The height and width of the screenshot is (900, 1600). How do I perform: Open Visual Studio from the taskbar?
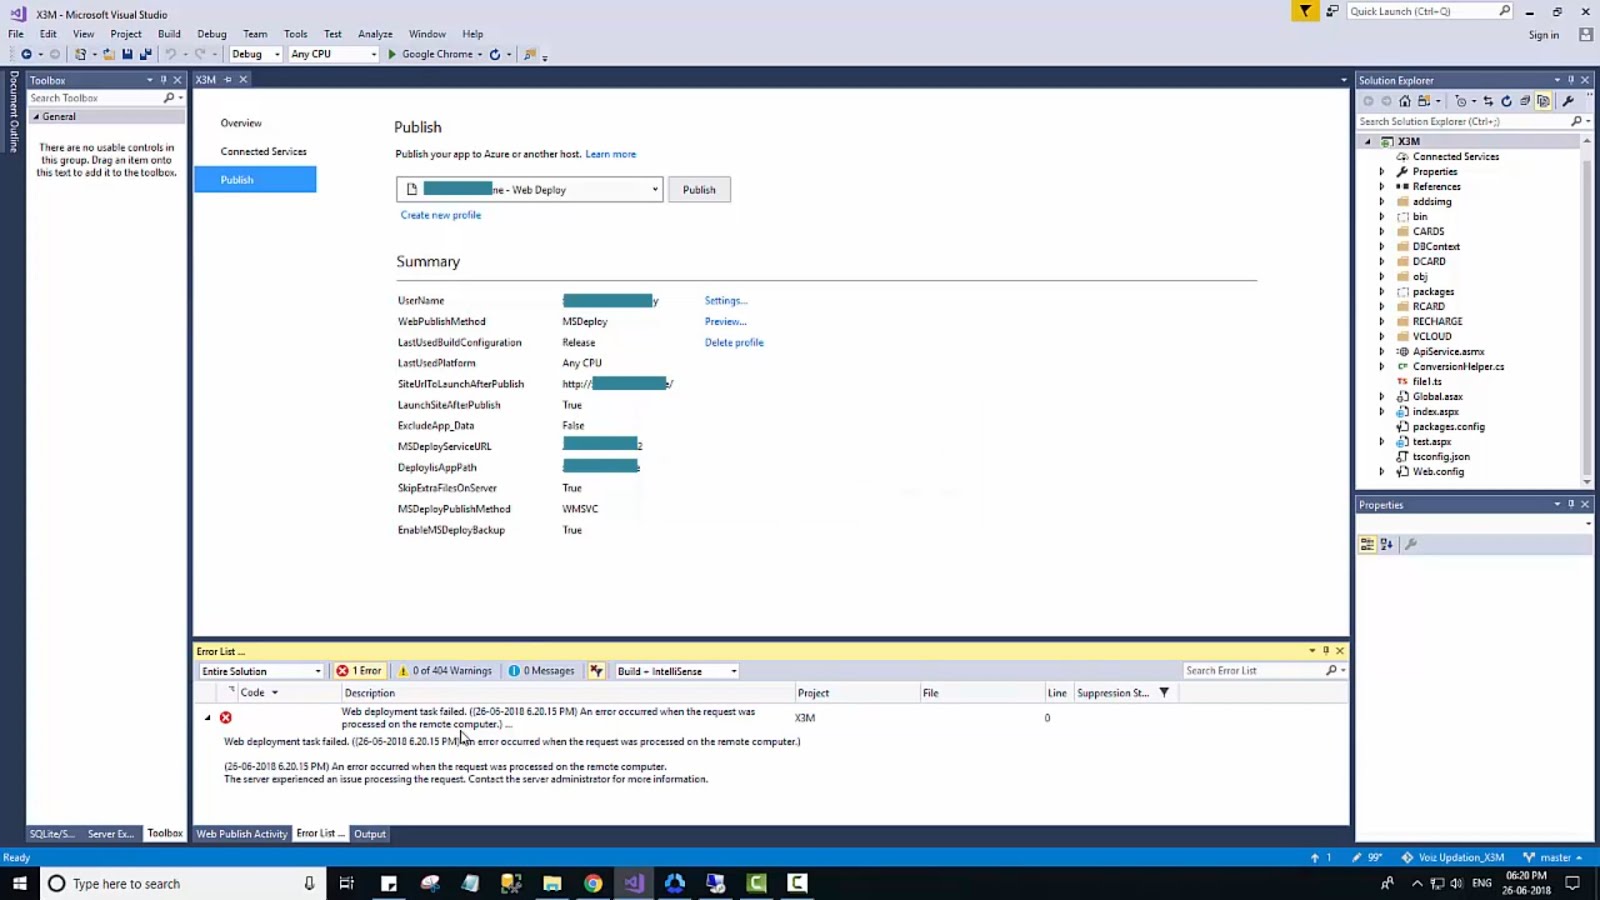(632, 883)
